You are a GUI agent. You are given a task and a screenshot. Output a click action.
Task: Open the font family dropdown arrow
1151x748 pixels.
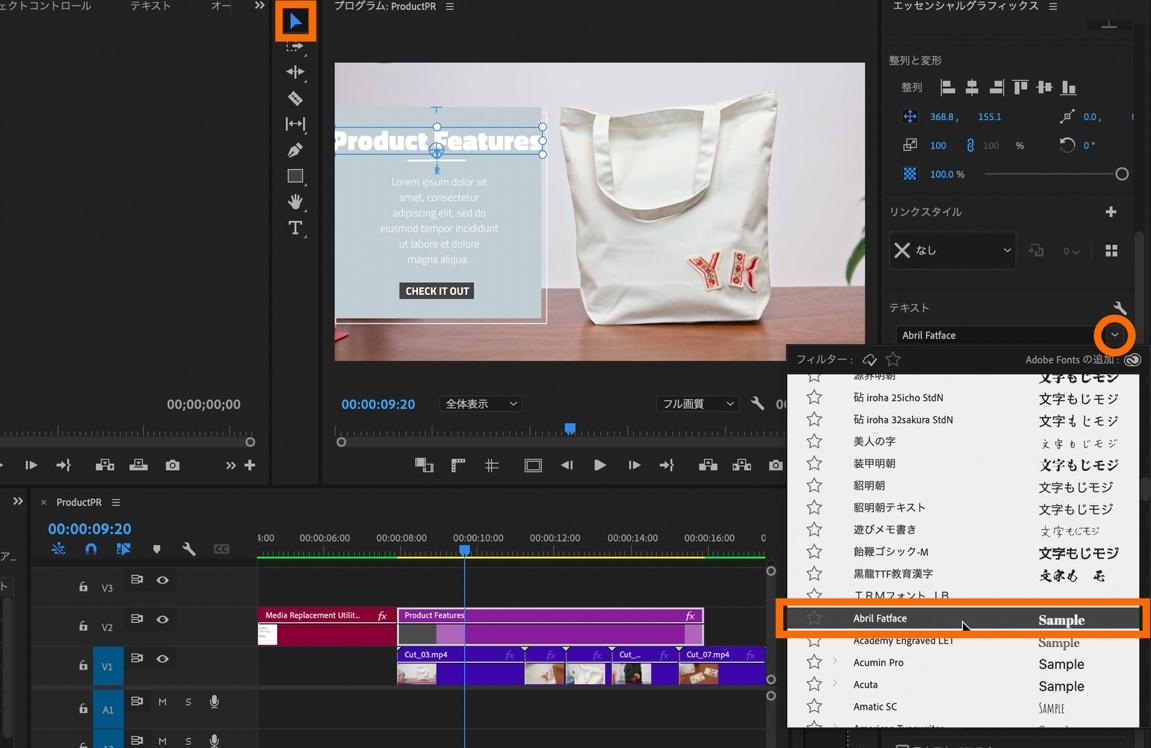[1114, 335]
